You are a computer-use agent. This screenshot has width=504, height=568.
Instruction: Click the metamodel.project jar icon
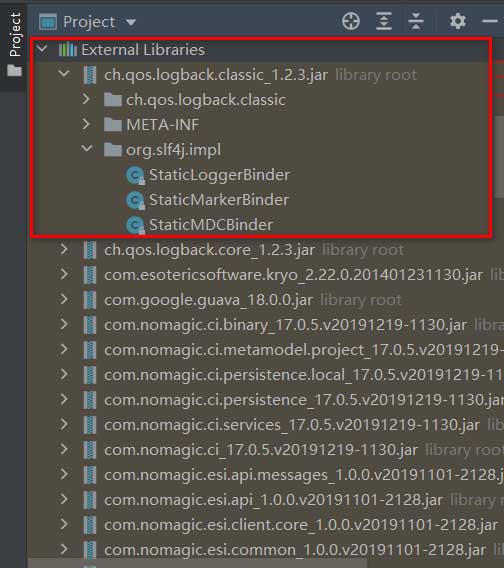click(90, 350)
